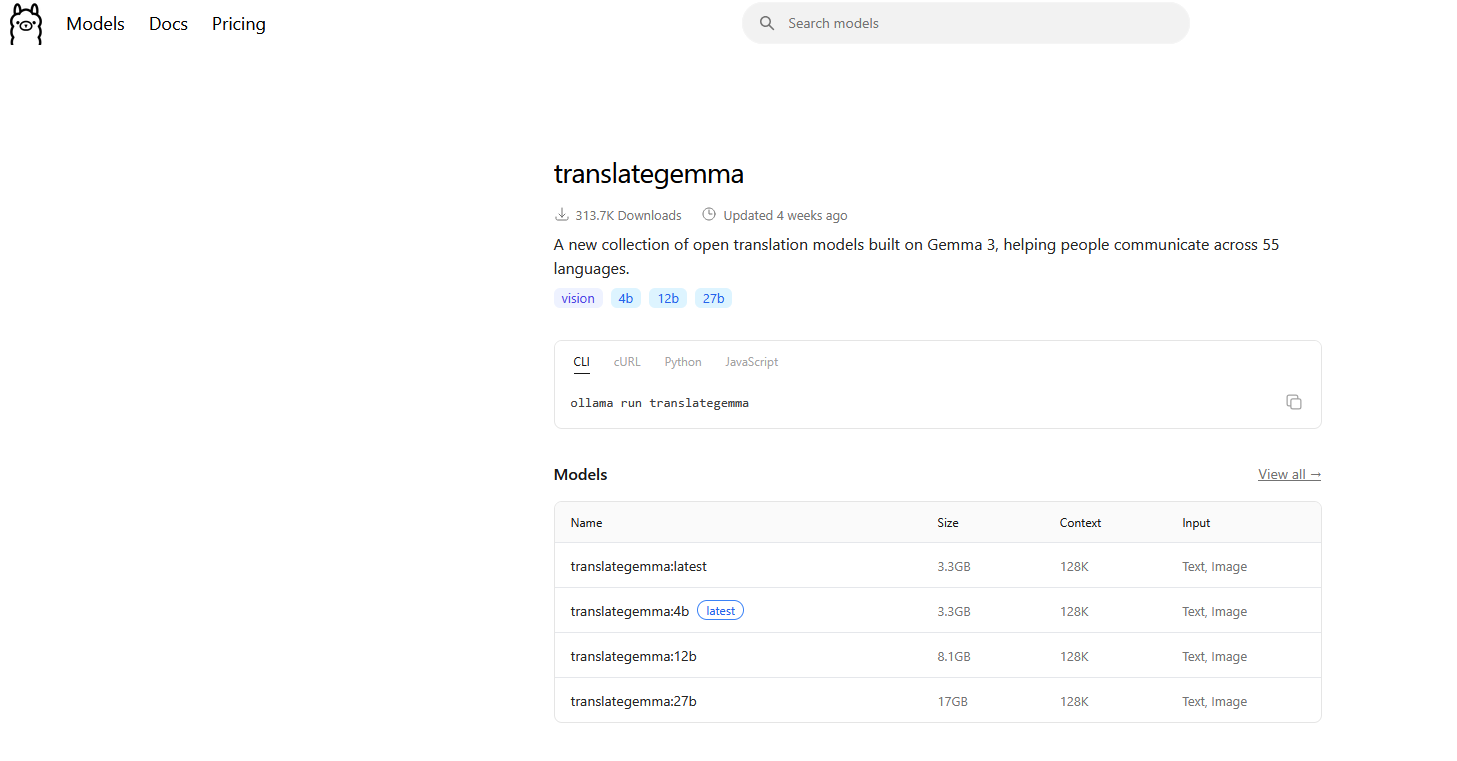Click the Ollama llama logo

pos(26,24)
